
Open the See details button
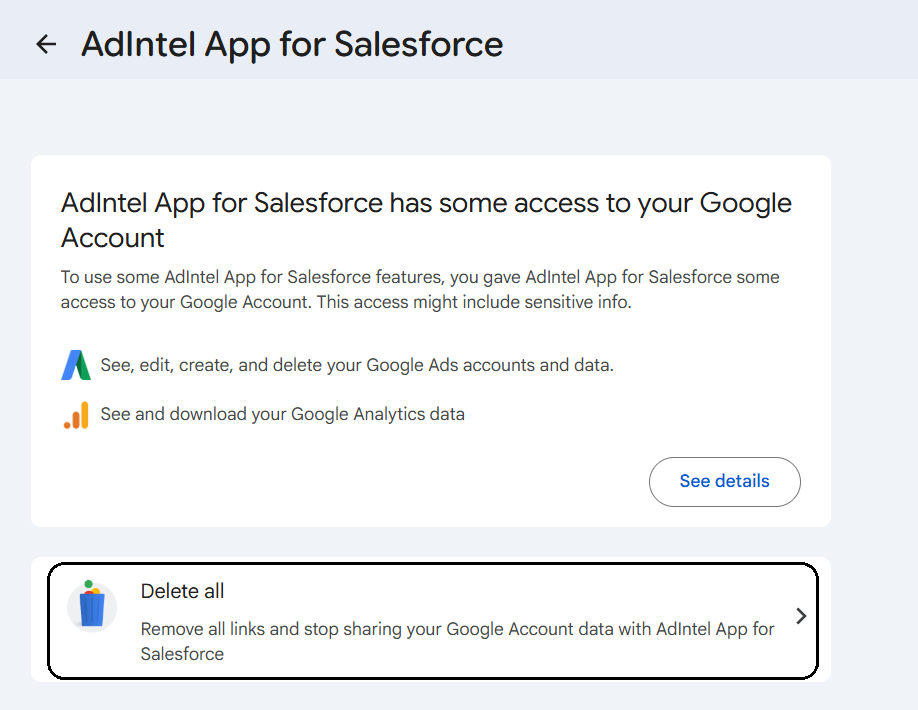724,482
